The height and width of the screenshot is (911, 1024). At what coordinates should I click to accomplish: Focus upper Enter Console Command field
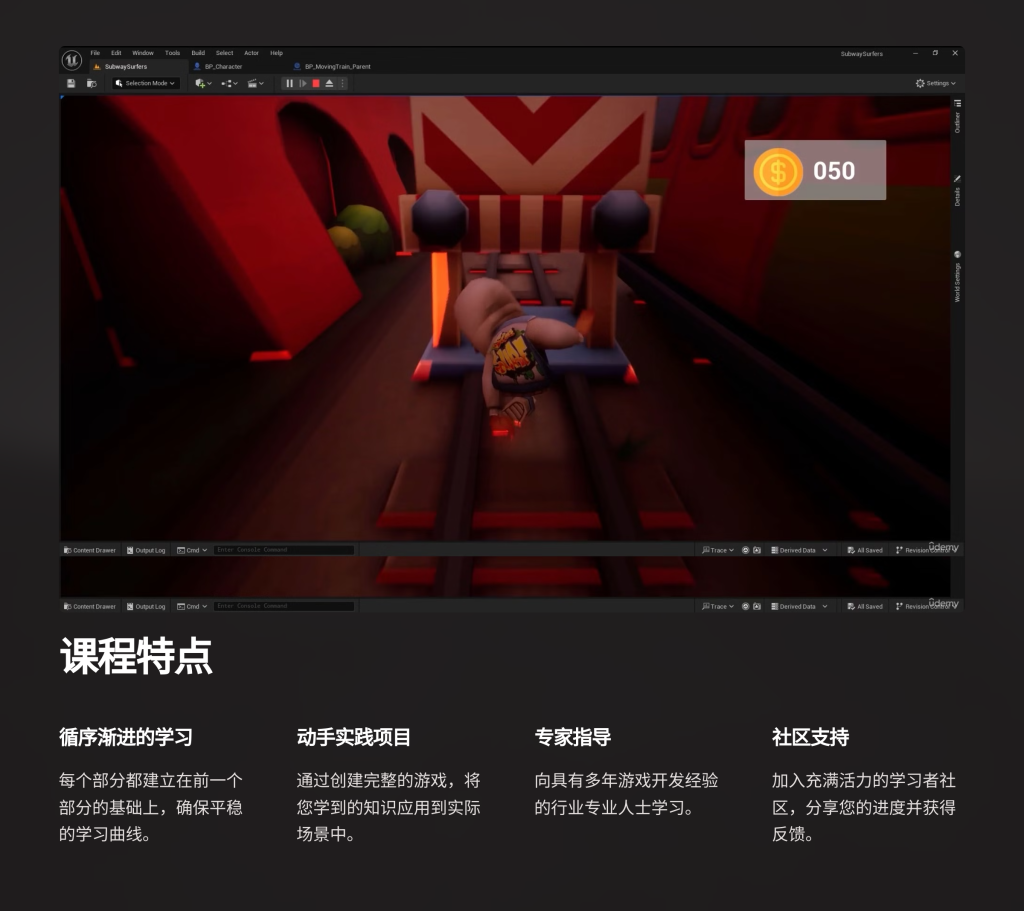[284, 550]
